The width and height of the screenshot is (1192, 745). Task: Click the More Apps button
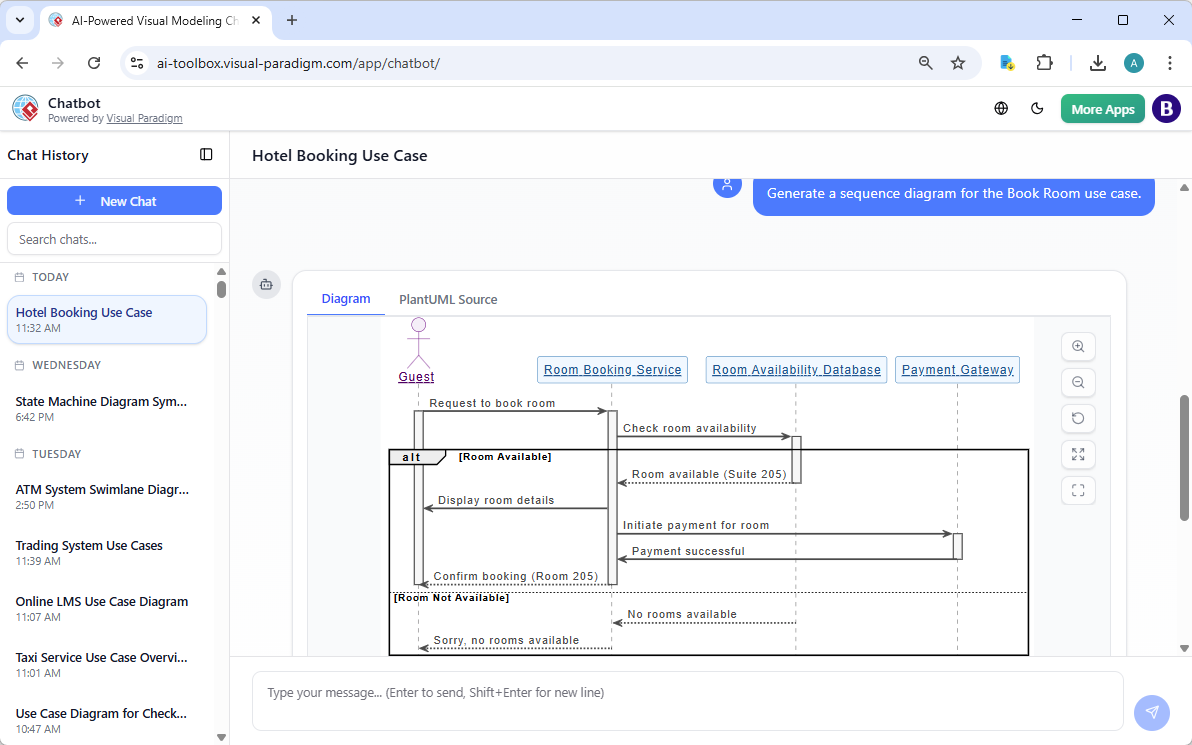1102,108
